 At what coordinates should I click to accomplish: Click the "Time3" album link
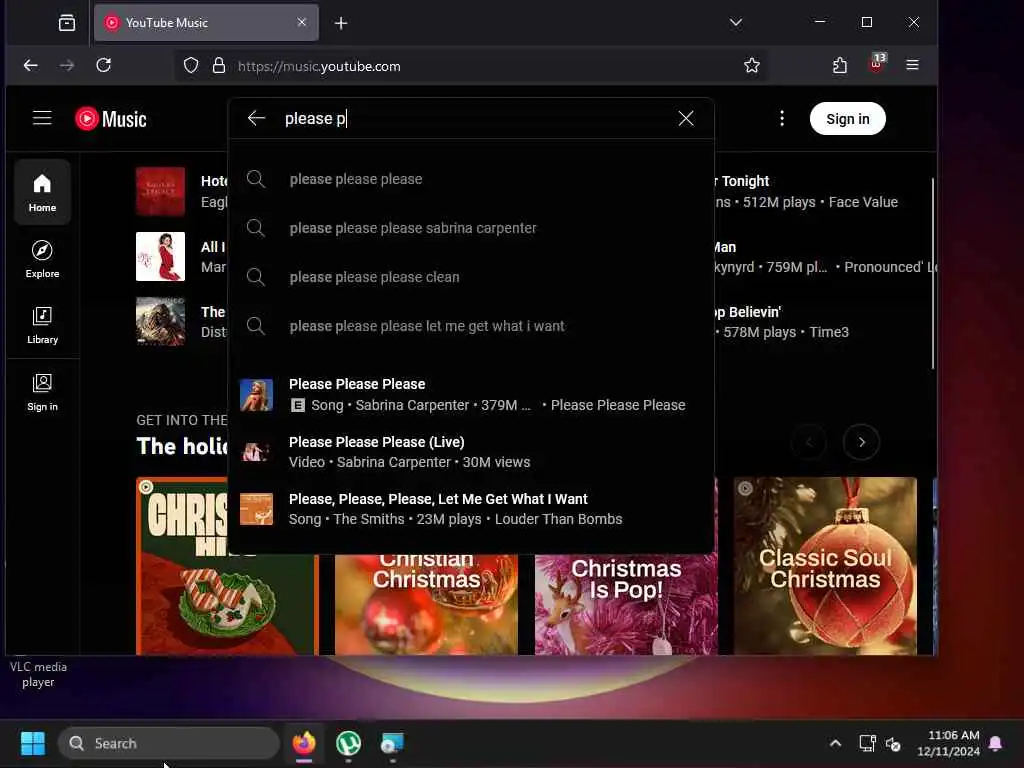coord(829,332)
